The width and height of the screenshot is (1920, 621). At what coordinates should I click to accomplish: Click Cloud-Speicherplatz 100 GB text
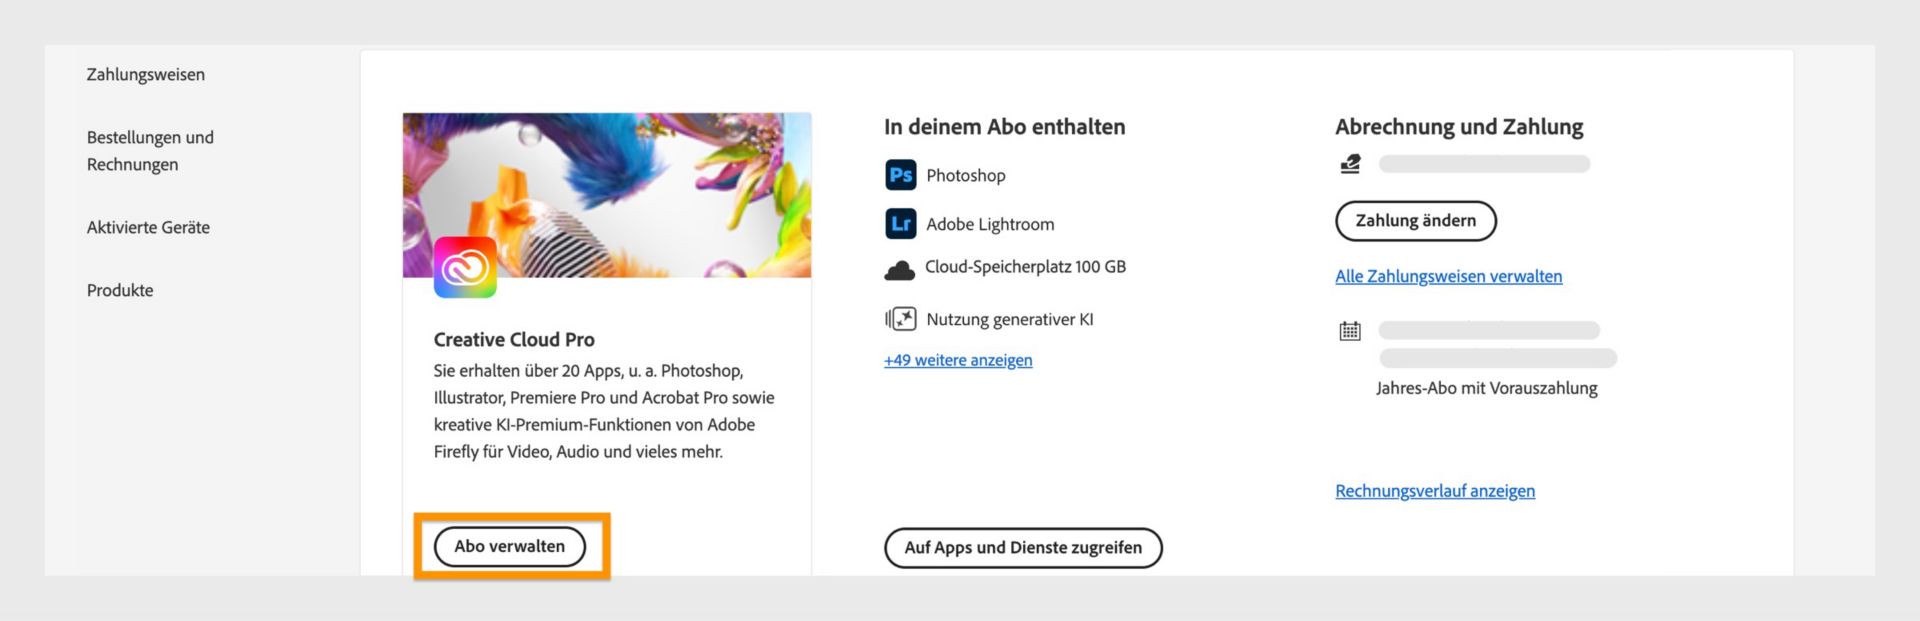click(1025, 267)
